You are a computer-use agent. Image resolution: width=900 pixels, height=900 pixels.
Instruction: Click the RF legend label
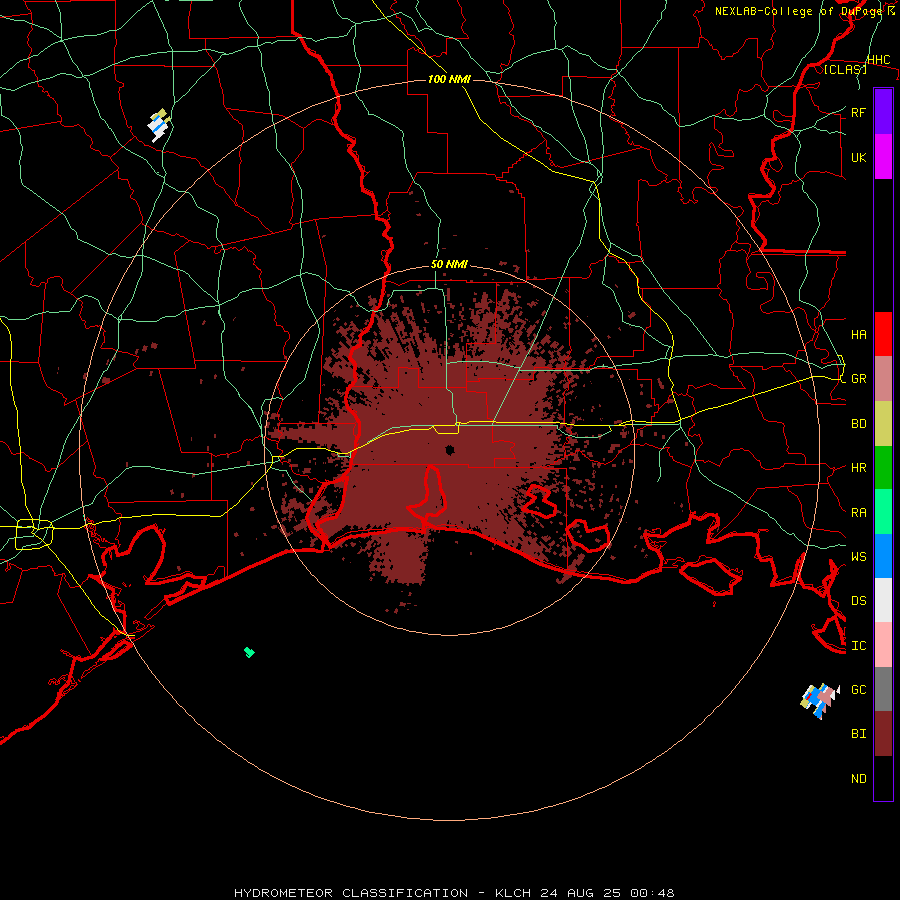(x=858, y=112)
